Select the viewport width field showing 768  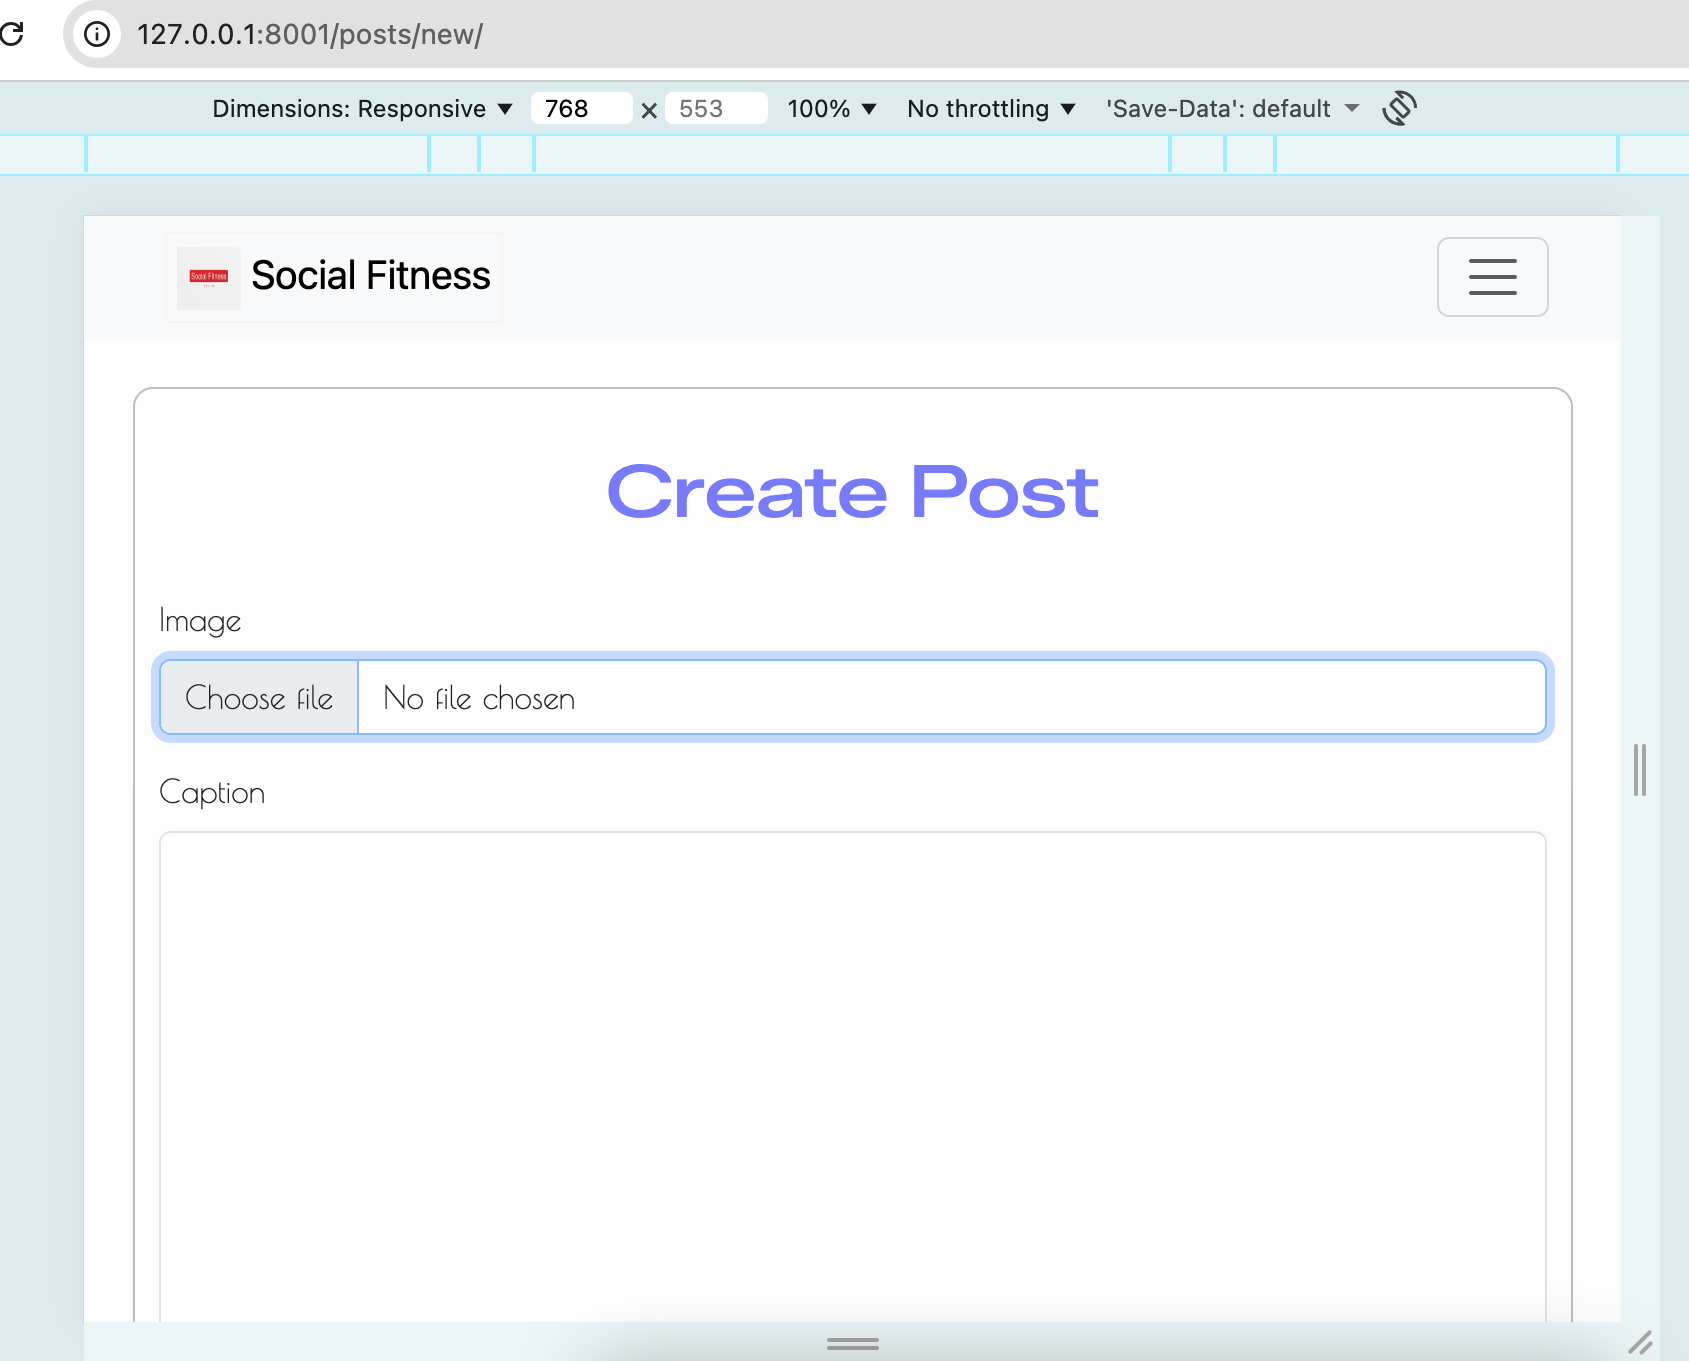580,108
